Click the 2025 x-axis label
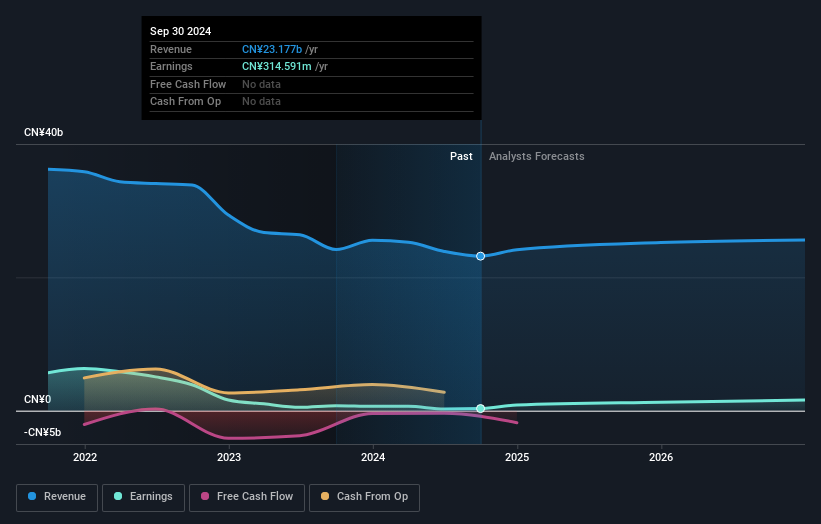This screenshot has height=524, width=821. click(x=517, y=458)
